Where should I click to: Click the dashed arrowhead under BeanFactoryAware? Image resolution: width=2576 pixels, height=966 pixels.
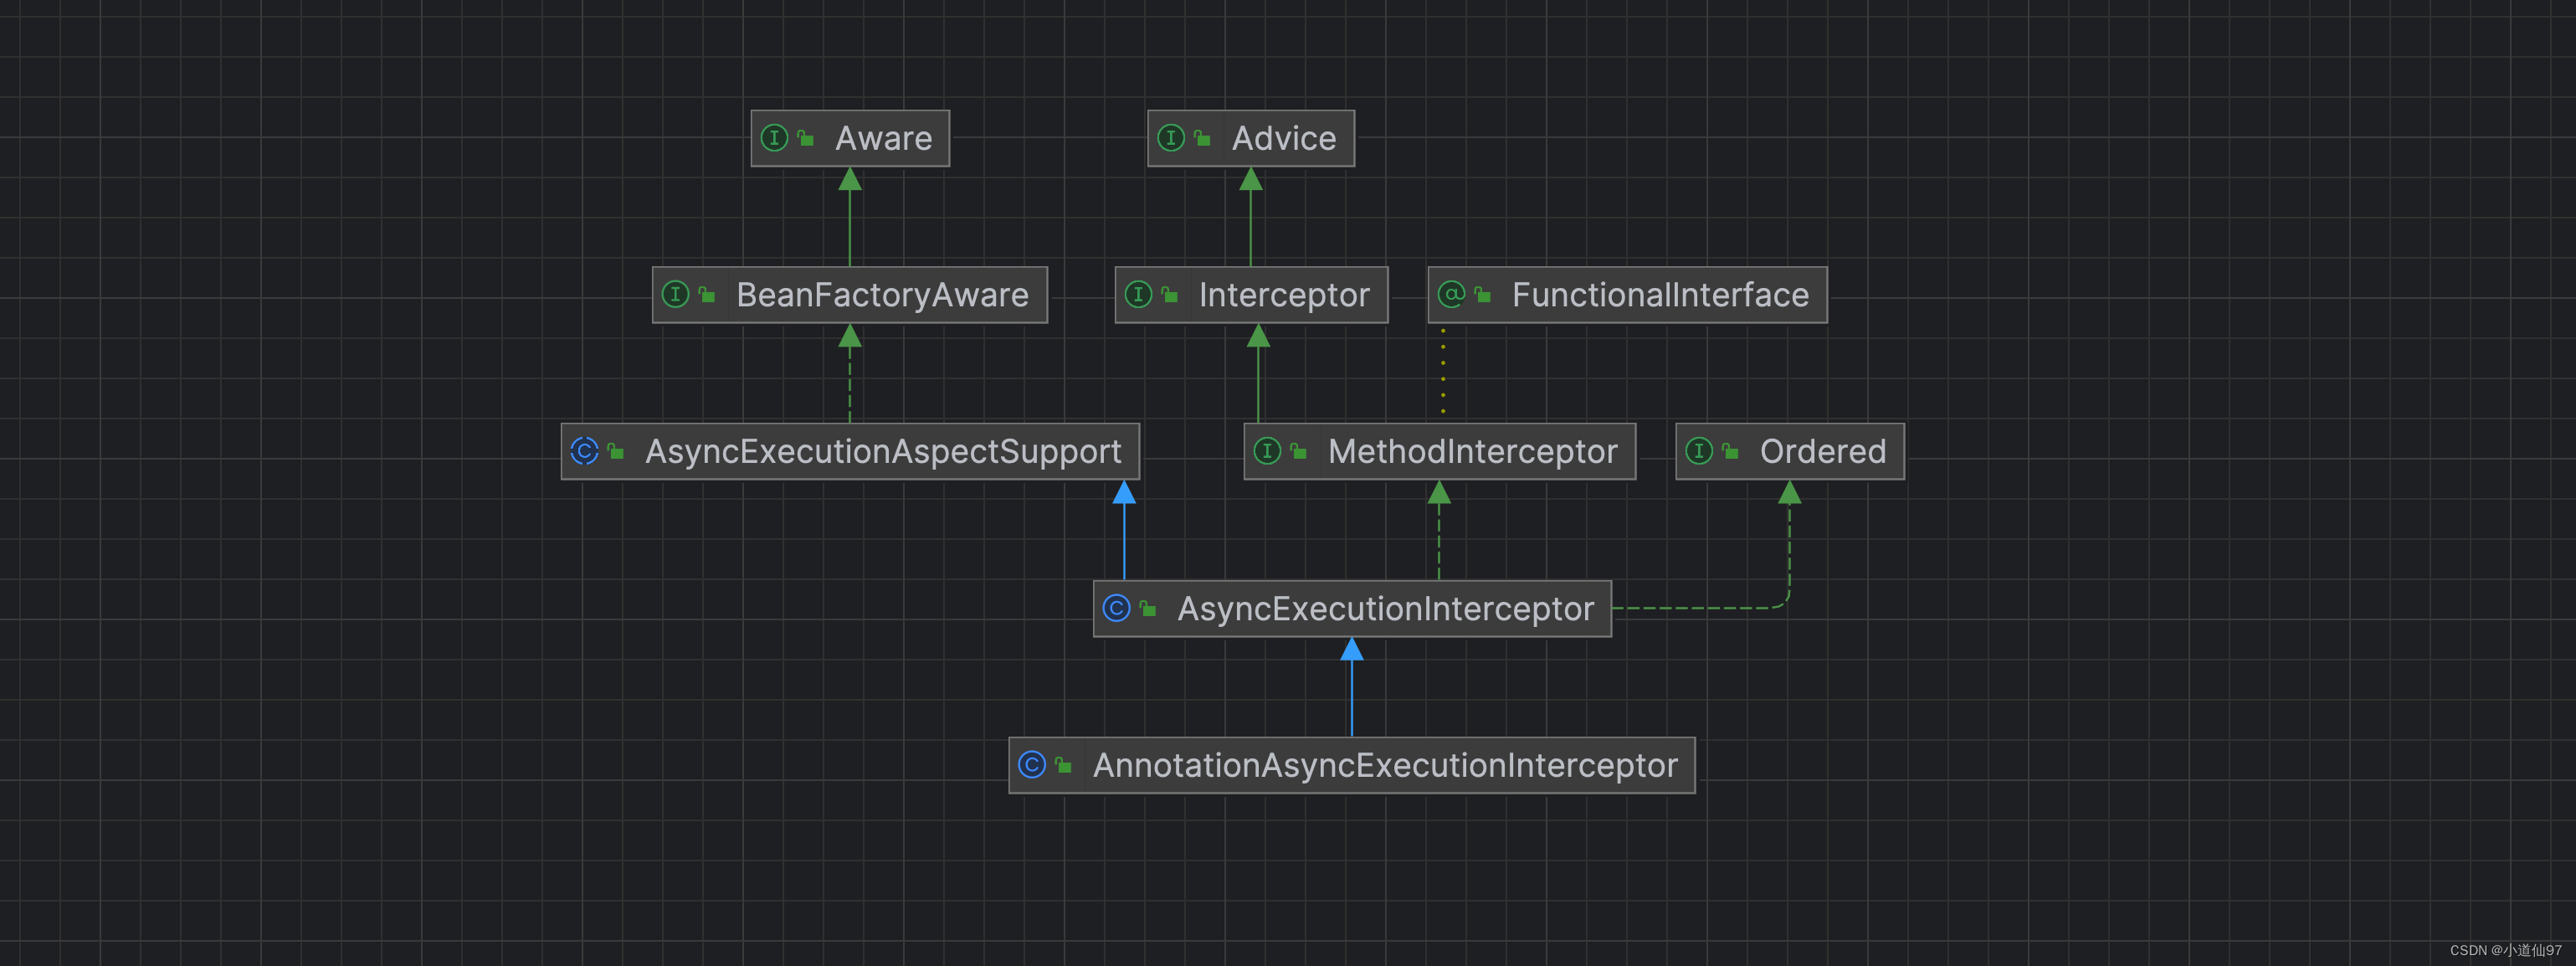point(850,336)
